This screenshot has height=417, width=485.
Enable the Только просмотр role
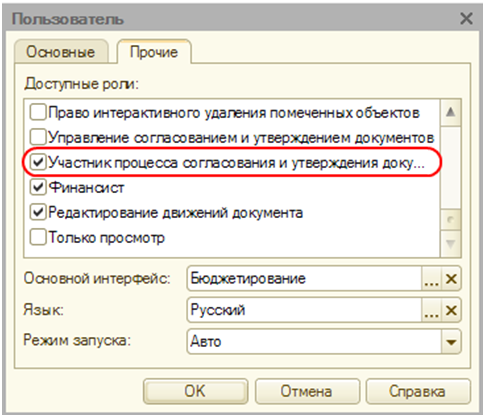(38, 237)
